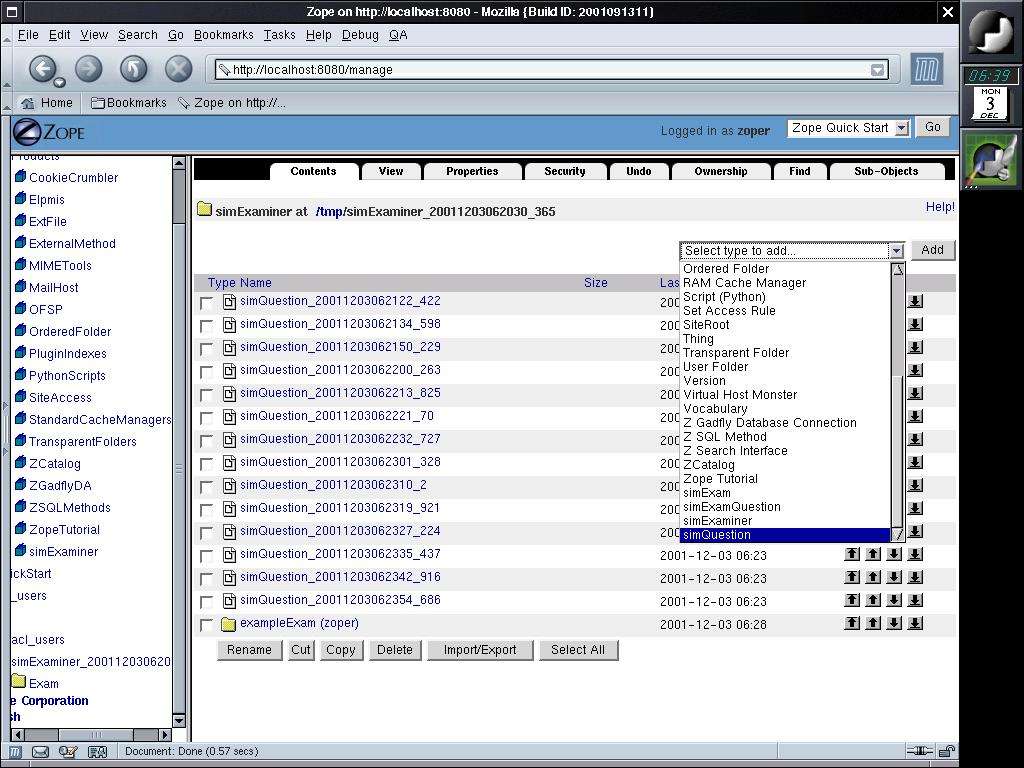
Task: Switch to the Properties tab
Action: click(472, 171)
